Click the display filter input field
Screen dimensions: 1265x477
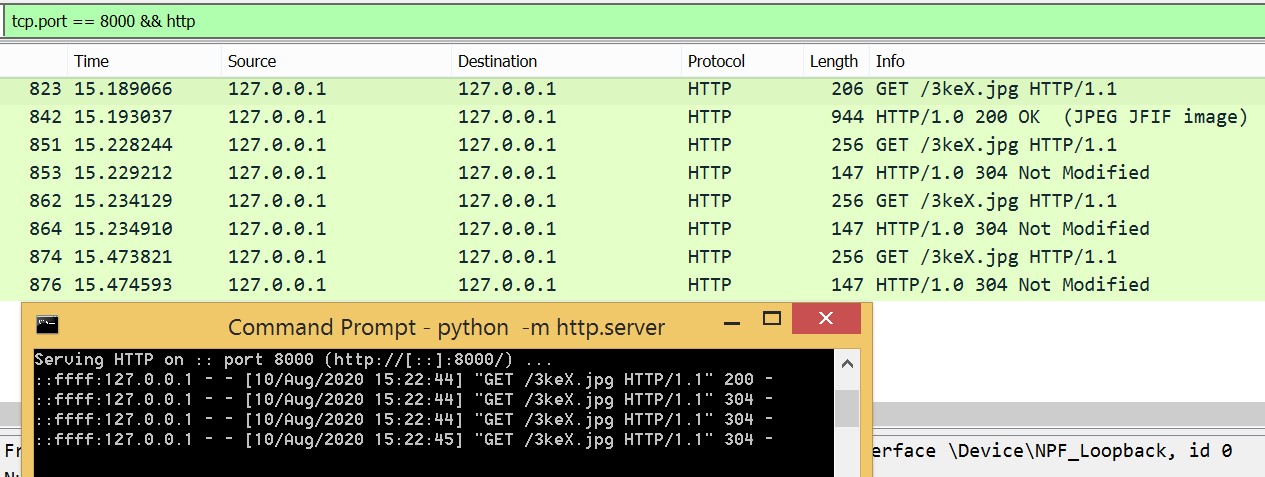[632, 21]
